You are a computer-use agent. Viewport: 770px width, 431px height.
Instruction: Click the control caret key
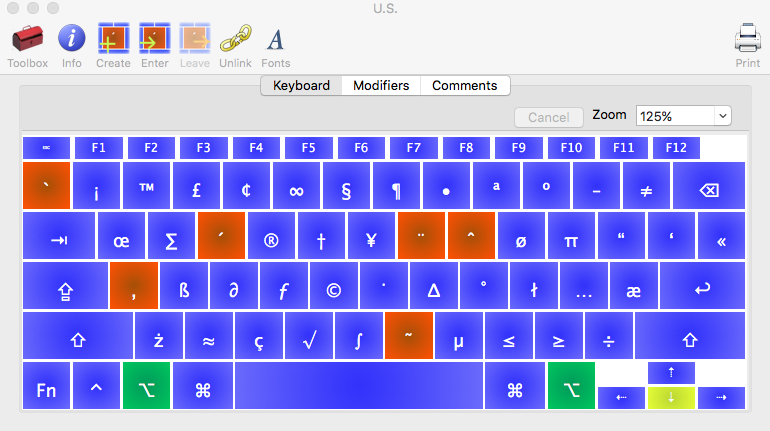96,386
